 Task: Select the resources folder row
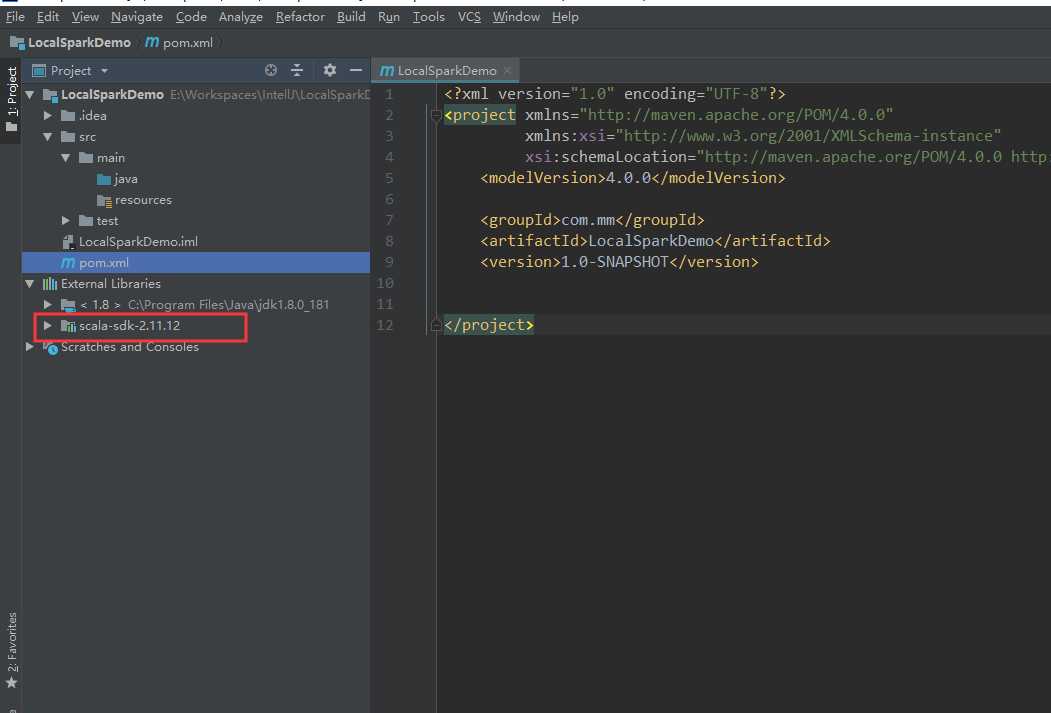coord(196,200)
